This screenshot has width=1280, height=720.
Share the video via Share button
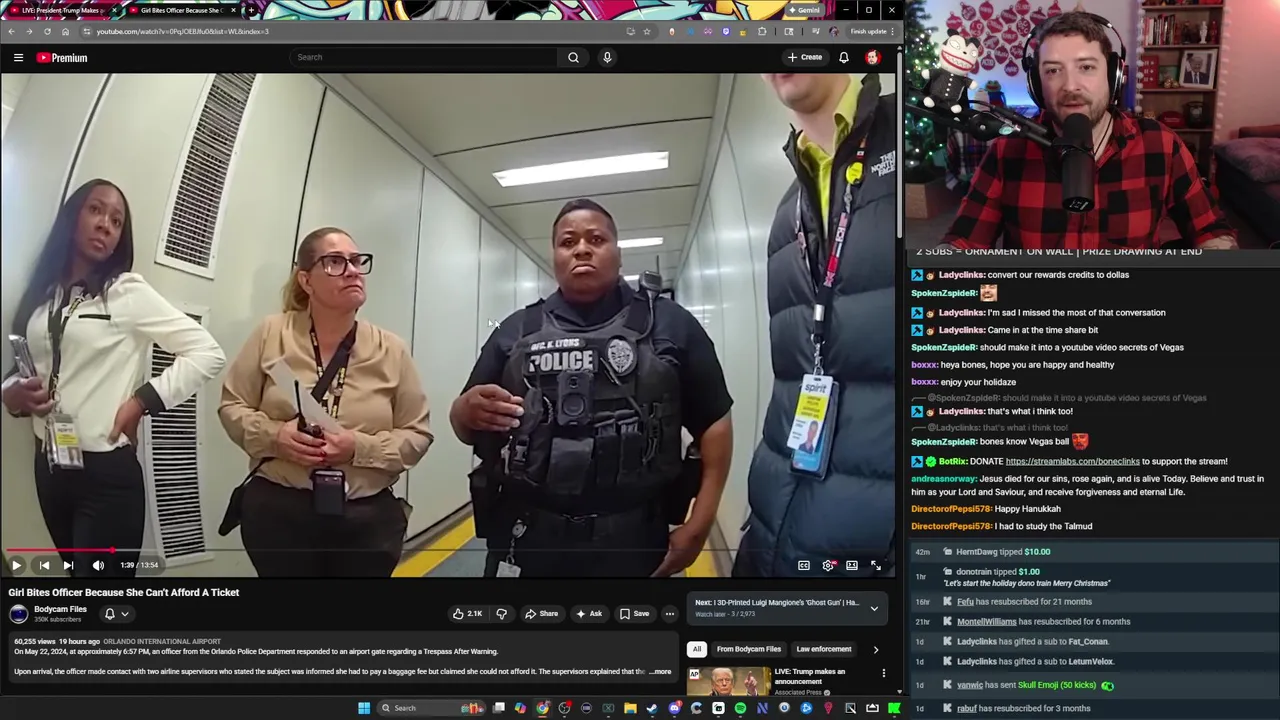coord(541,614)
